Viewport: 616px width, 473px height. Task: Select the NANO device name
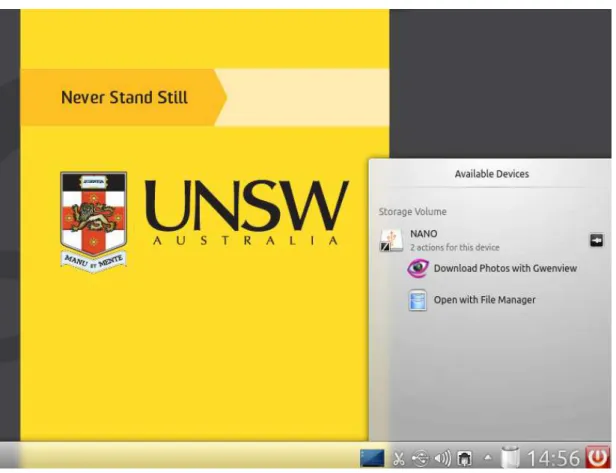click(x=424, y=234)
